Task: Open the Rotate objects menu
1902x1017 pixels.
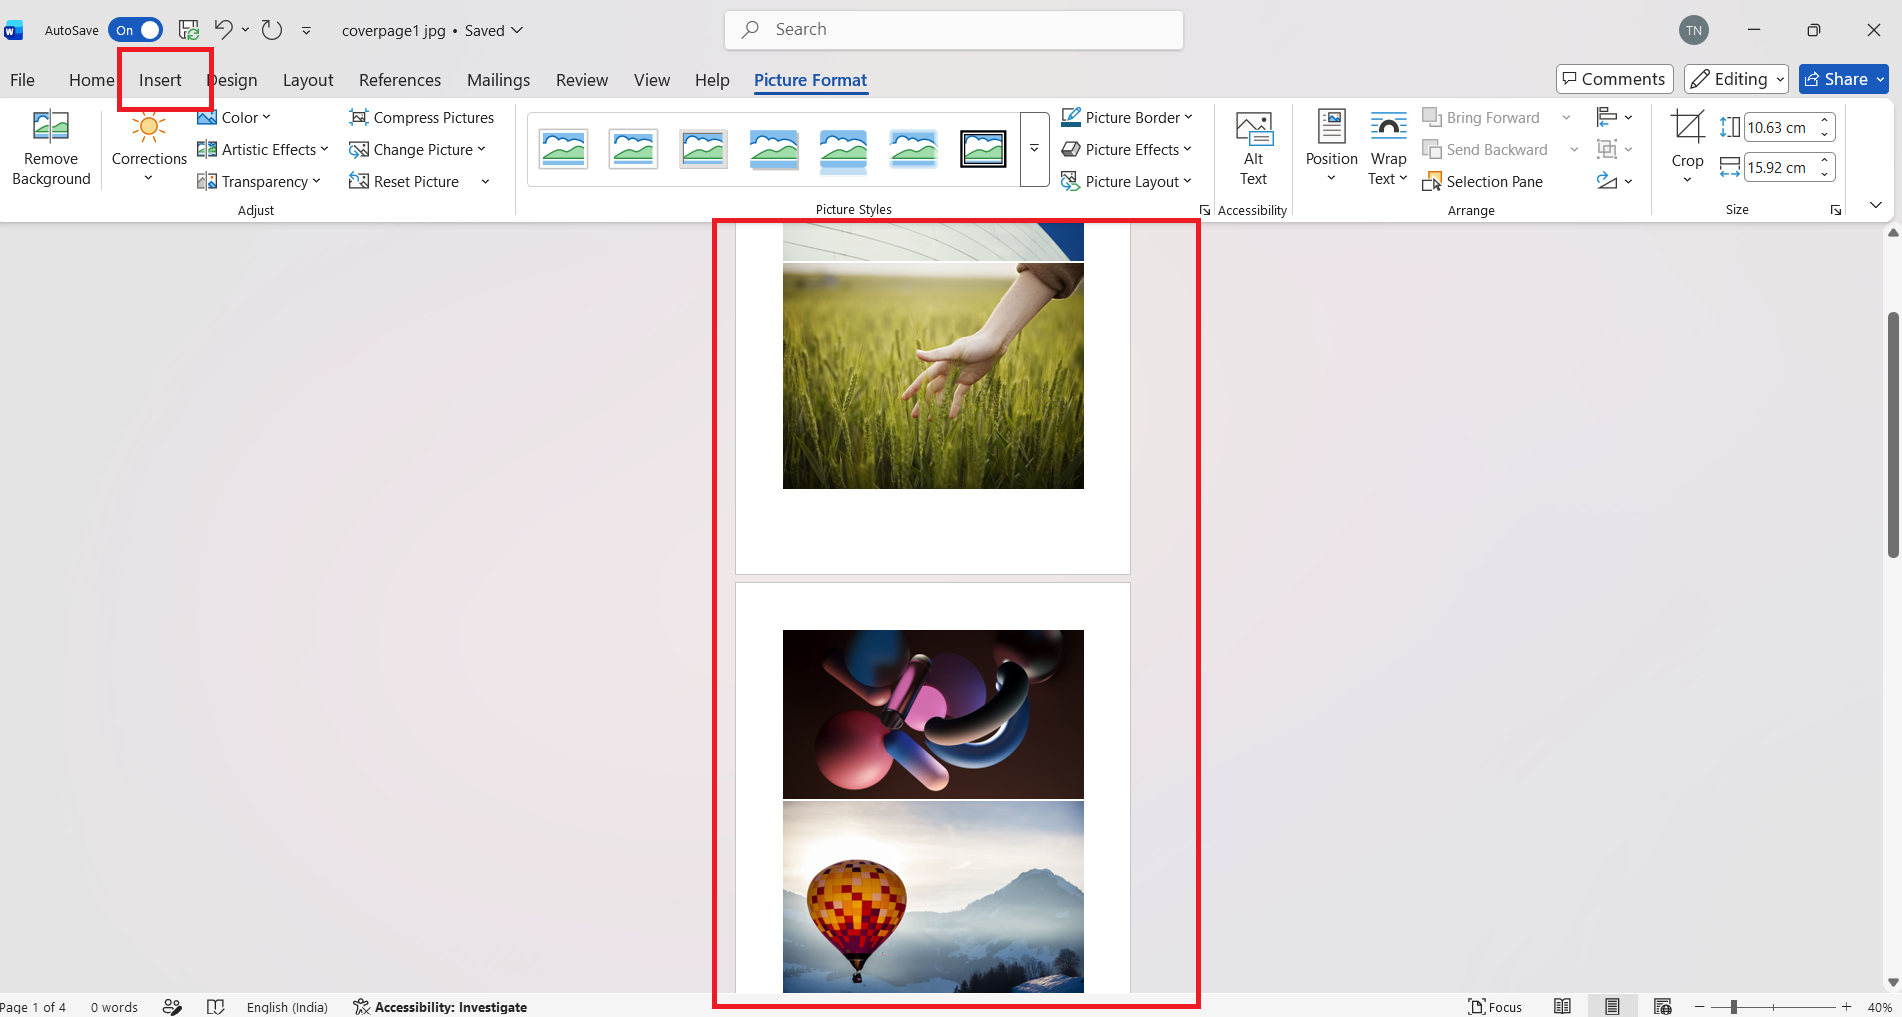Action: click(x=1614, y=181)
